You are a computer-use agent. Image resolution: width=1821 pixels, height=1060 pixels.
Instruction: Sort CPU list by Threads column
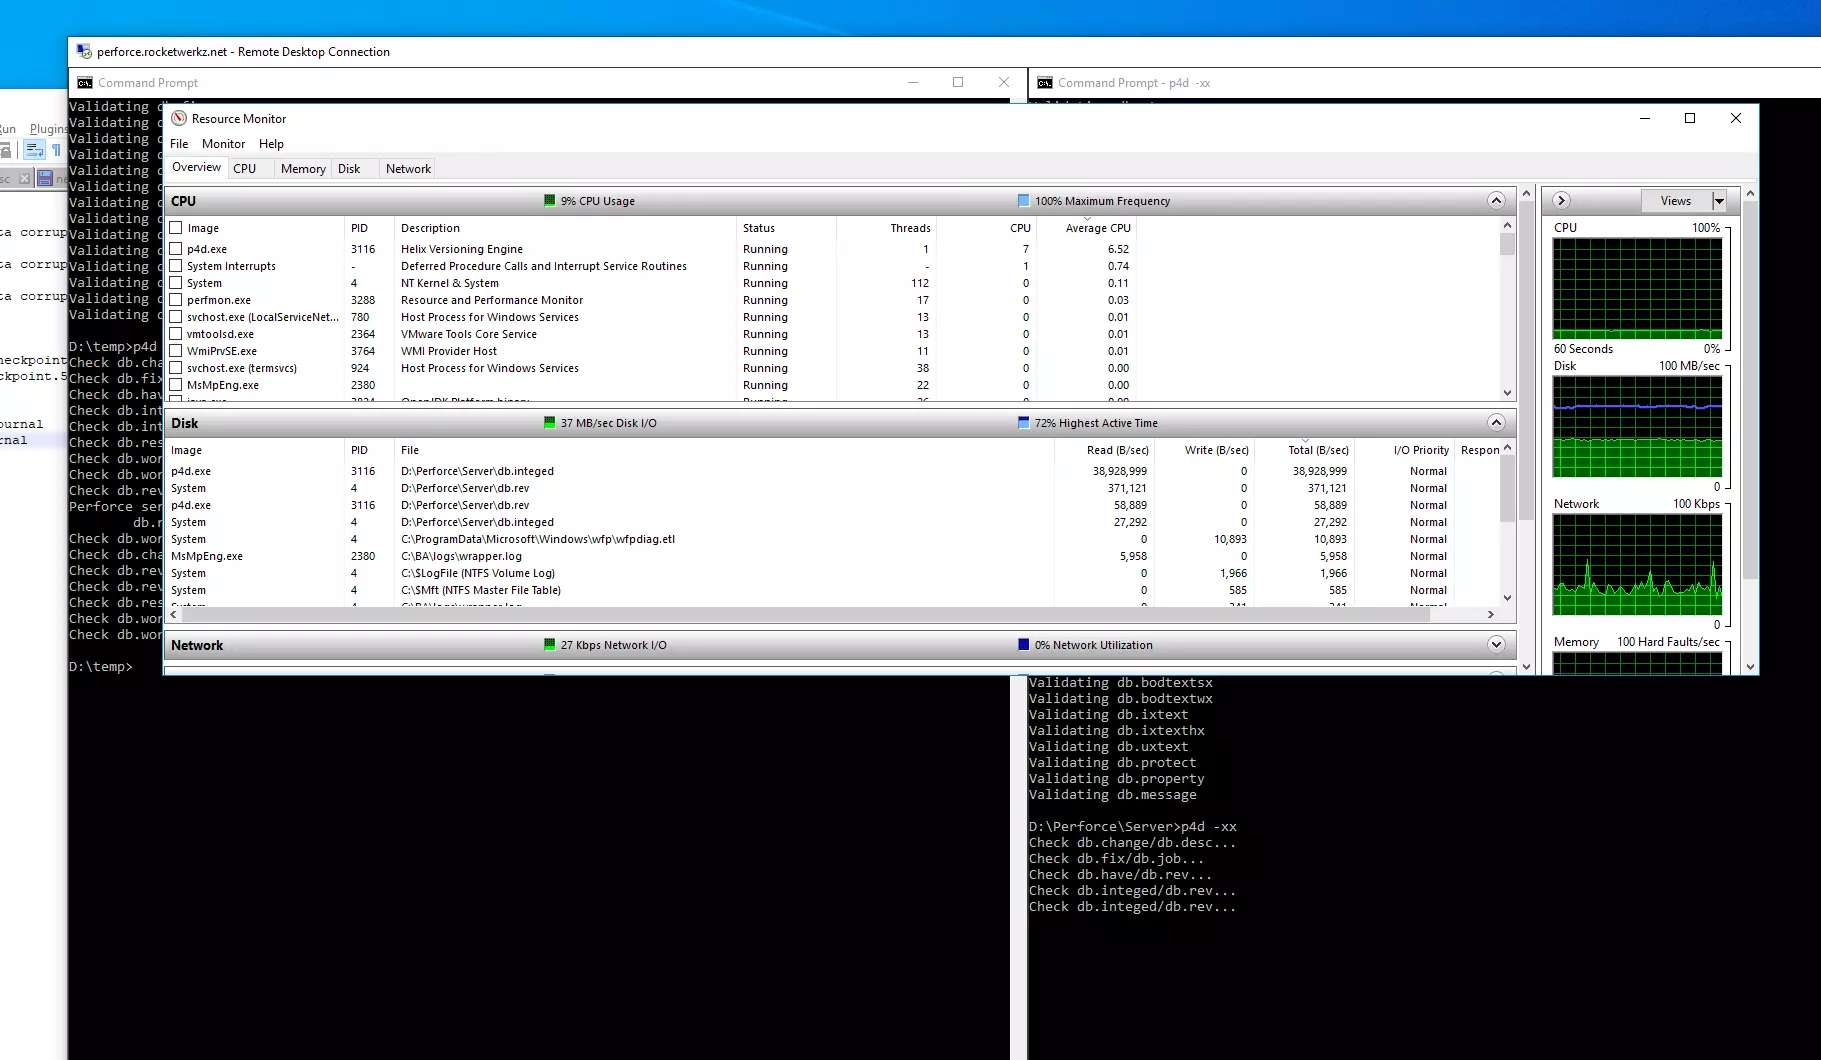pyautogui.click(x=886, y=228)
